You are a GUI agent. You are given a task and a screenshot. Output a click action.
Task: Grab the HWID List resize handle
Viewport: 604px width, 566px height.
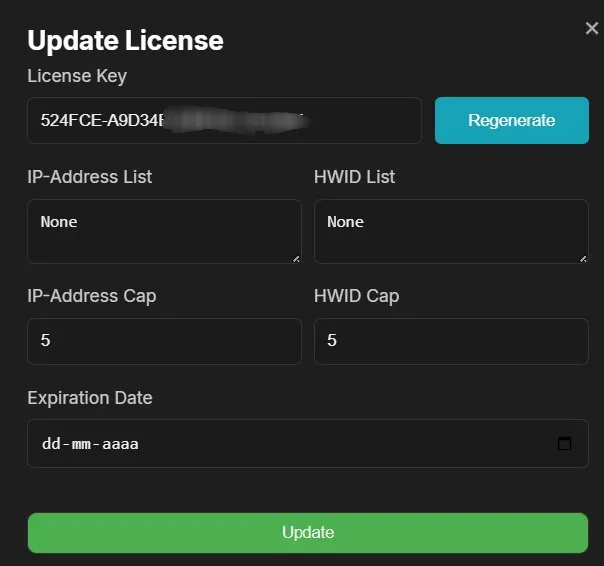583,258
